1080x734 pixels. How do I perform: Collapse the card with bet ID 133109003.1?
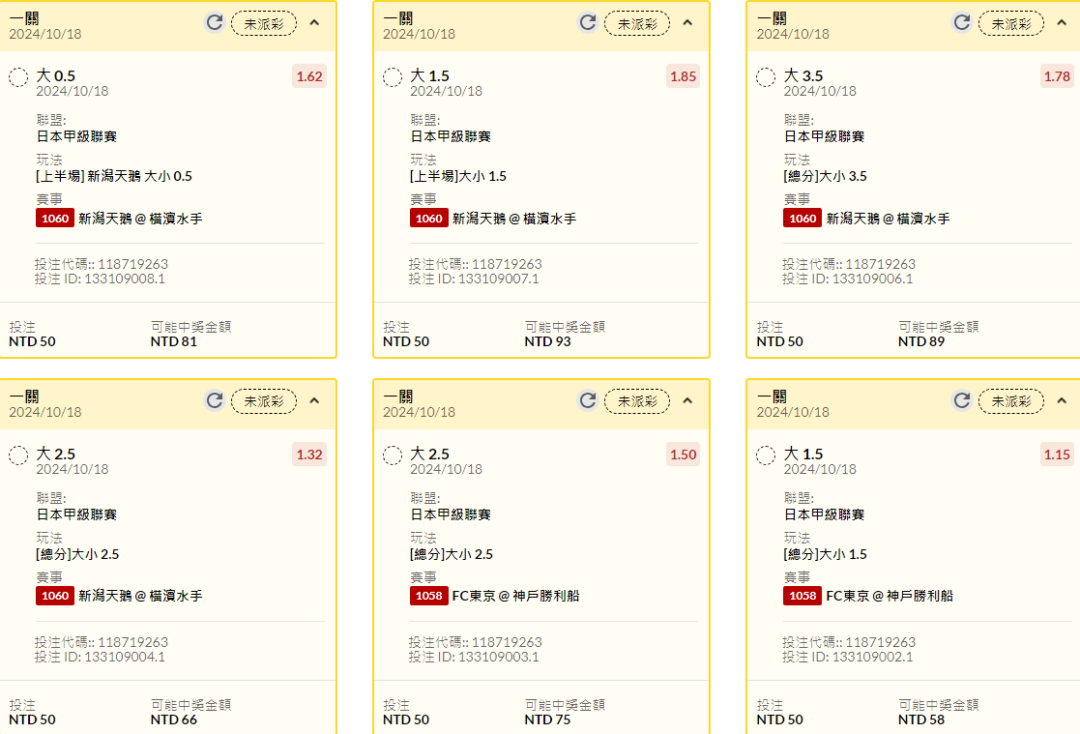687,401
